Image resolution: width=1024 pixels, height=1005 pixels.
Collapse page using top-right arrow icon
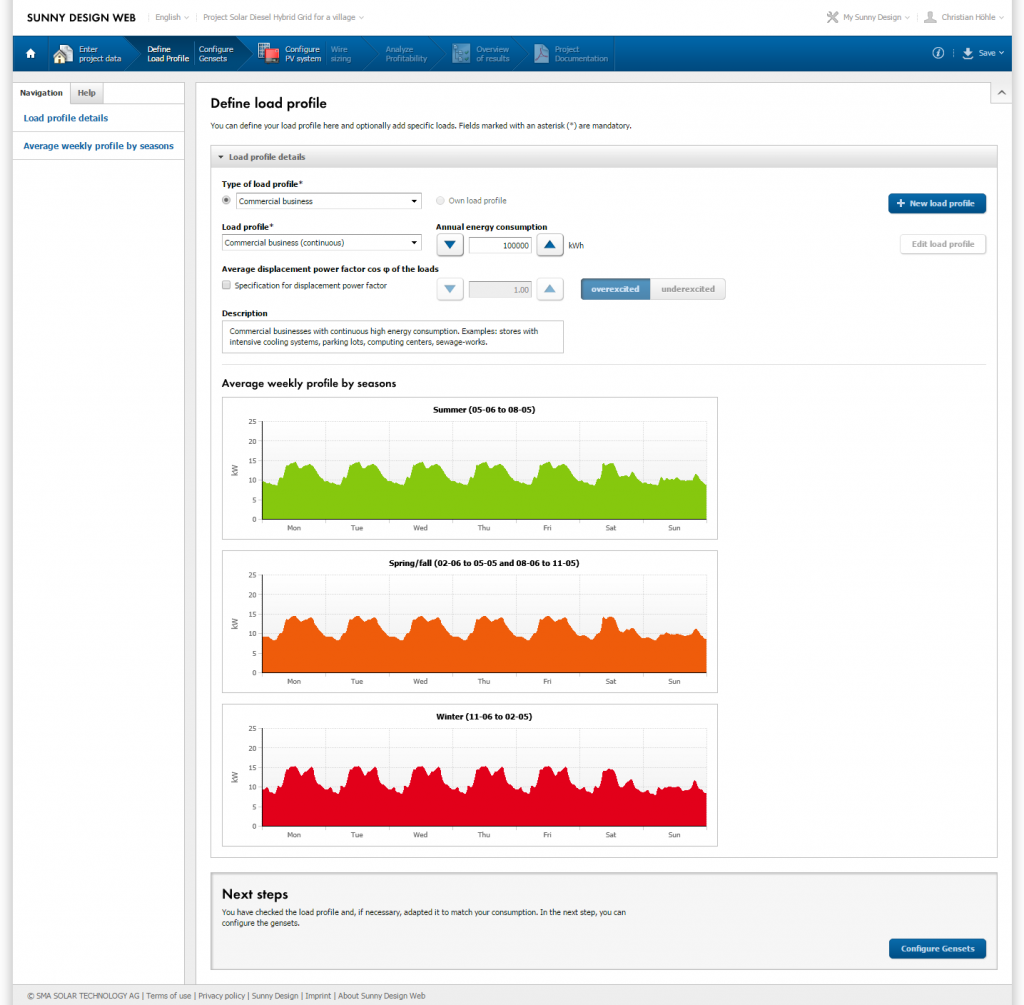coord(1001,92)
